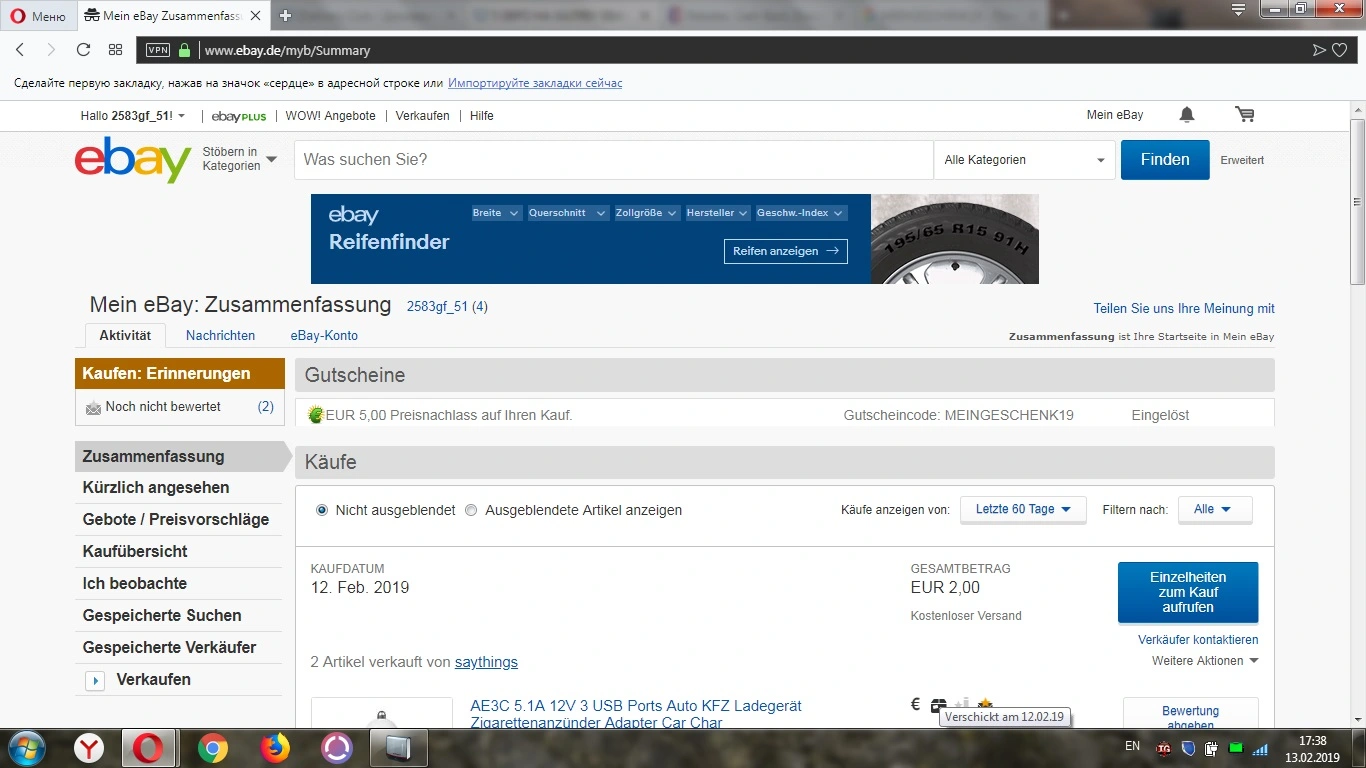Open Gespeicherte Verkäufer in sidebar
Image resolution: width=1366 pixels, height=768 pixels.
[x=169, y=648]
